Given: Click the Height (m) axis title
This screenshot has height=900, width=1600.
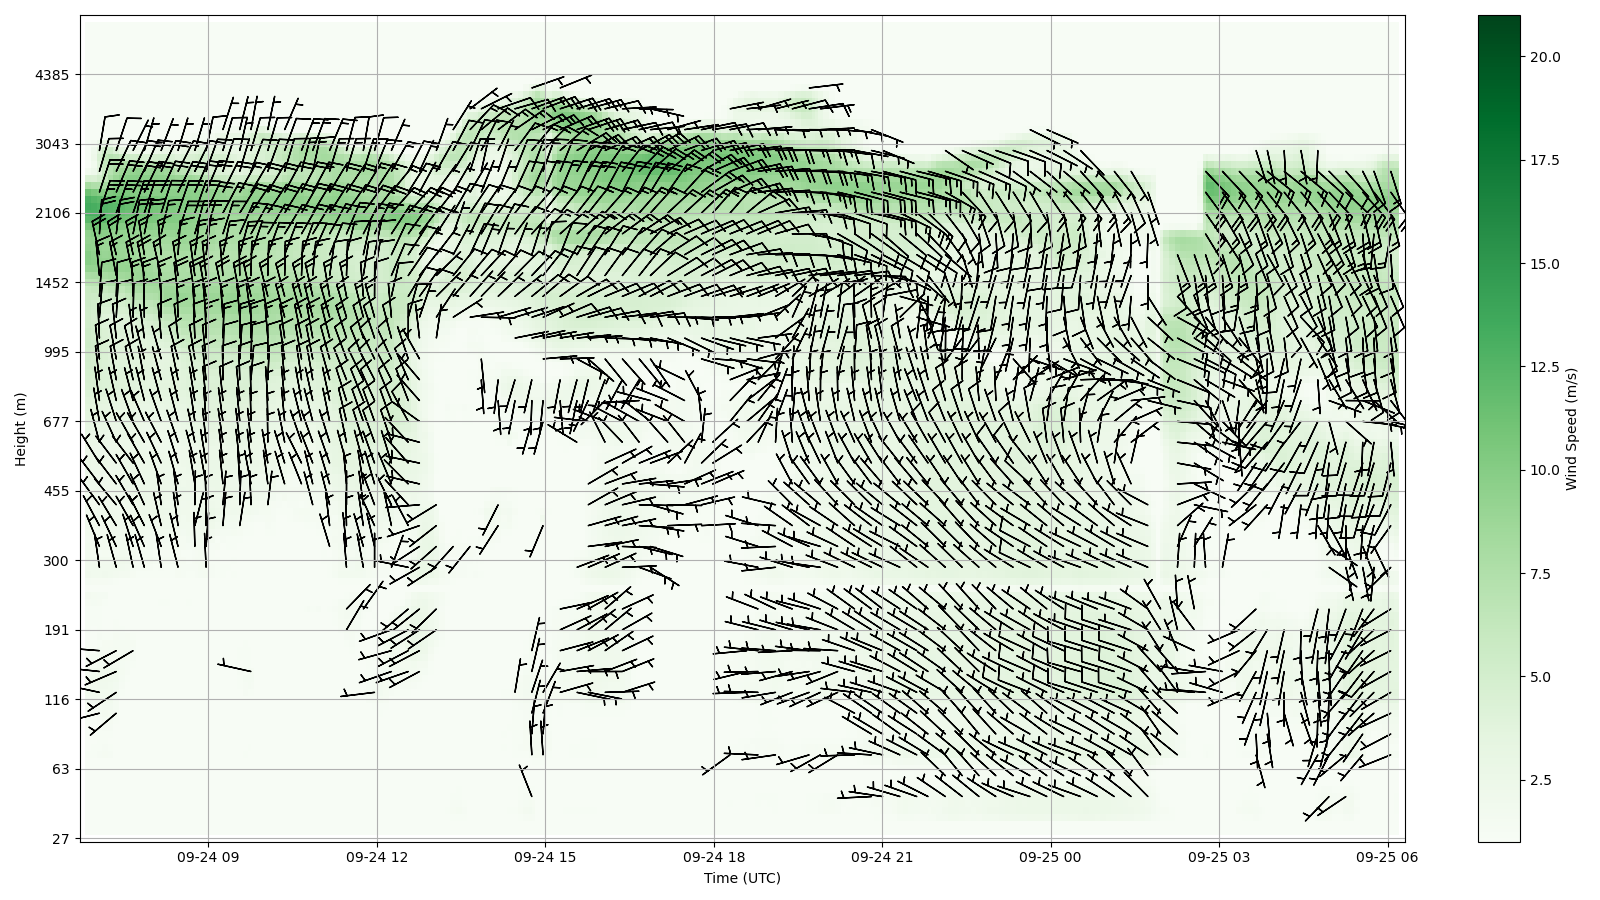Looking at the screenshot, I should click(21, 429).
